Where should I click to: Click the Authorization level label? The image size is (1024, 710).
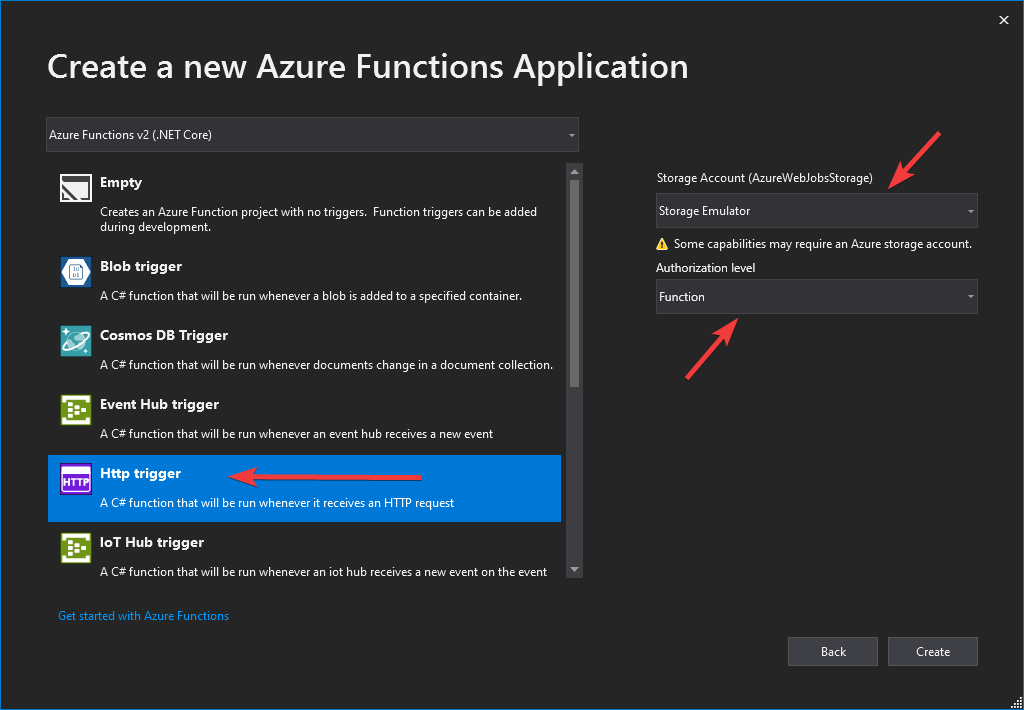[x=706, y=268]
